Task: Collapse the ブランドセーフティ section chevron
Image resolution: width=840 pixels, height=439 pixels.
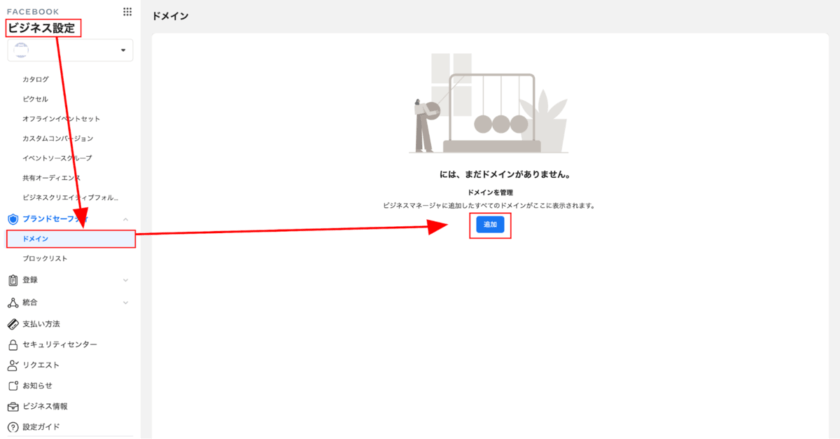Action: pyautogui.click(x=125, y=219)
